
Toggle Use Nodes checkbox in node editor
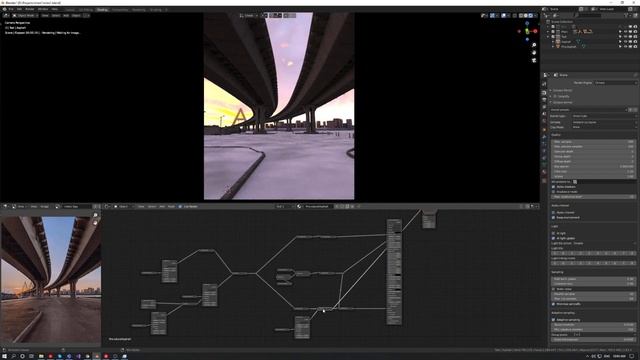click(180, 207)
